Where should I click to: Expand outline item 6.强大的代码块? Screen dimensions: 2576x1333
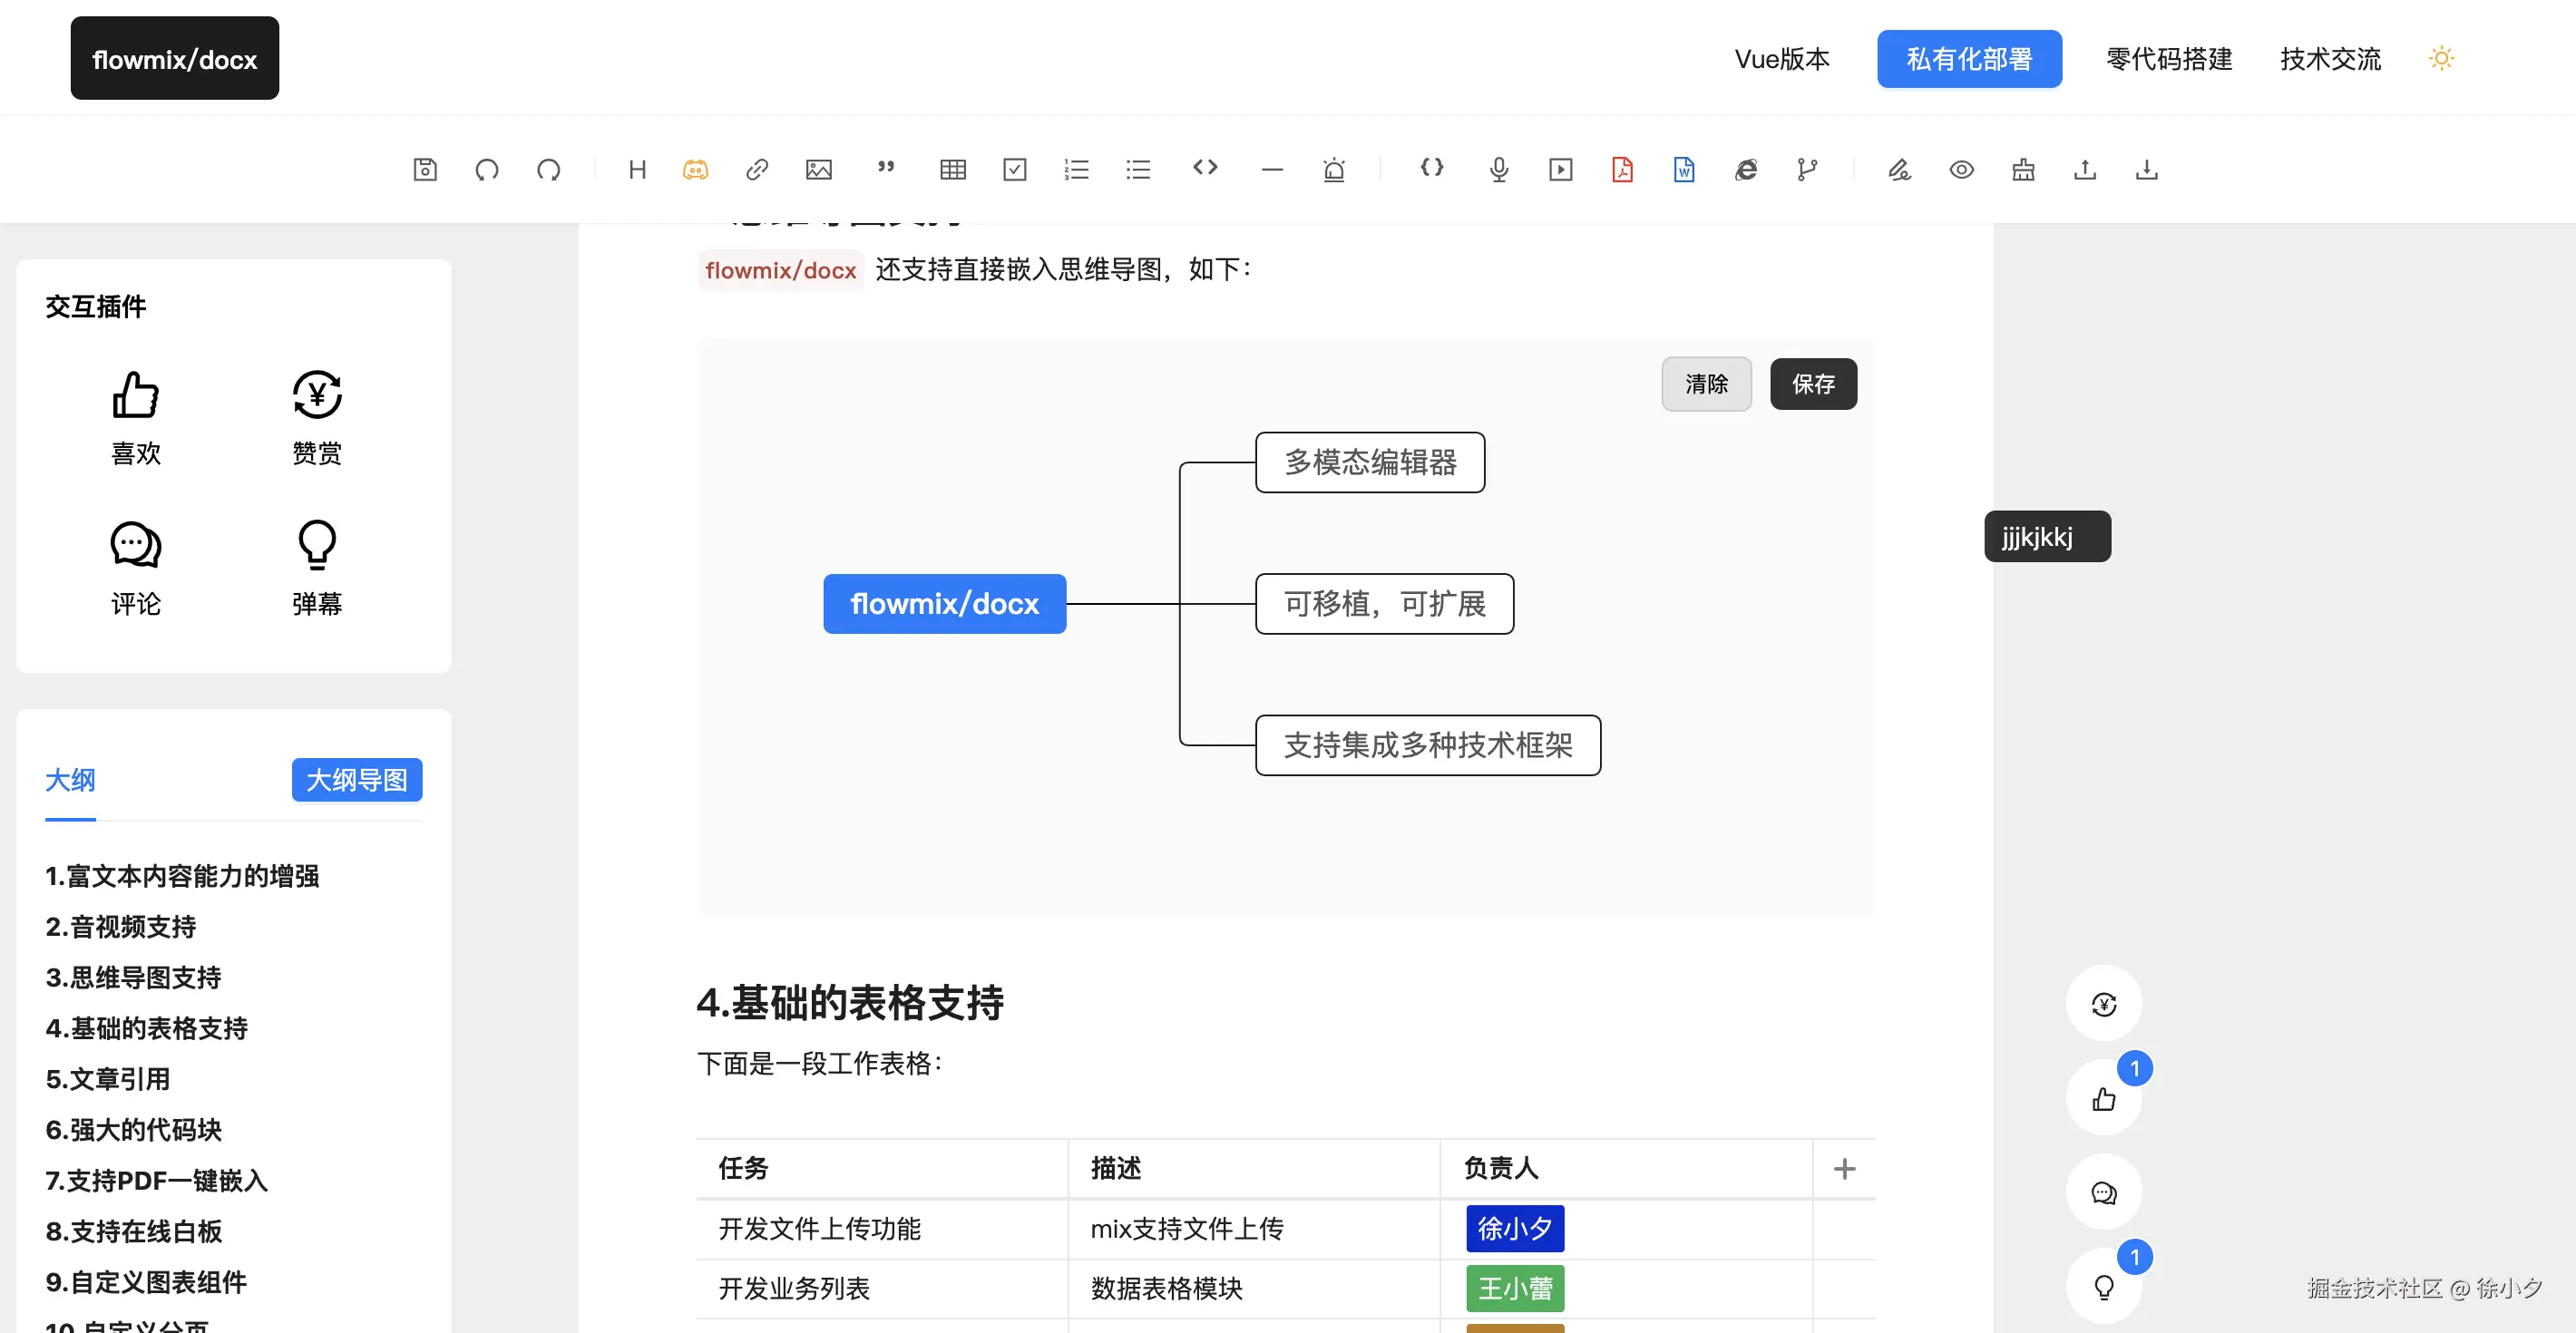pos(133,1130)
